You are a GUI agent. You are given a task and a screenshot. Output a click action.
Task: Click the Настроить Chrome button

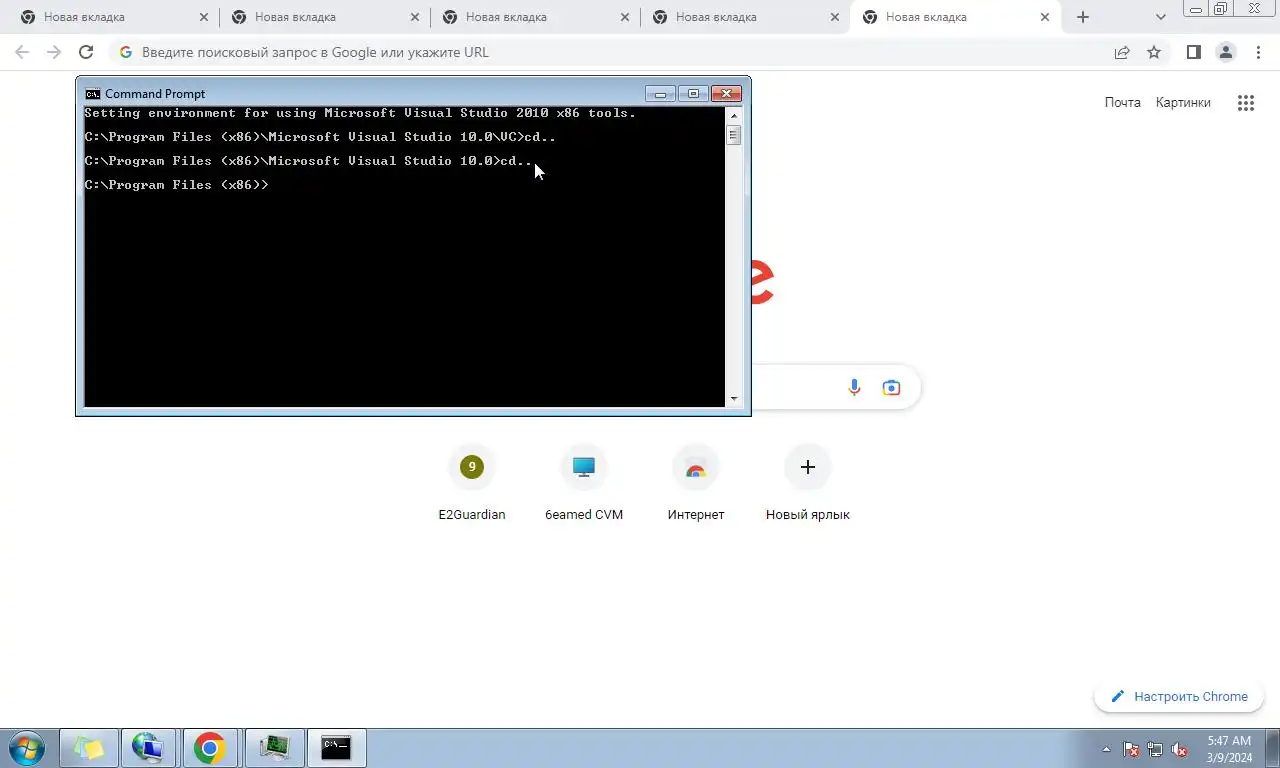1179,696
